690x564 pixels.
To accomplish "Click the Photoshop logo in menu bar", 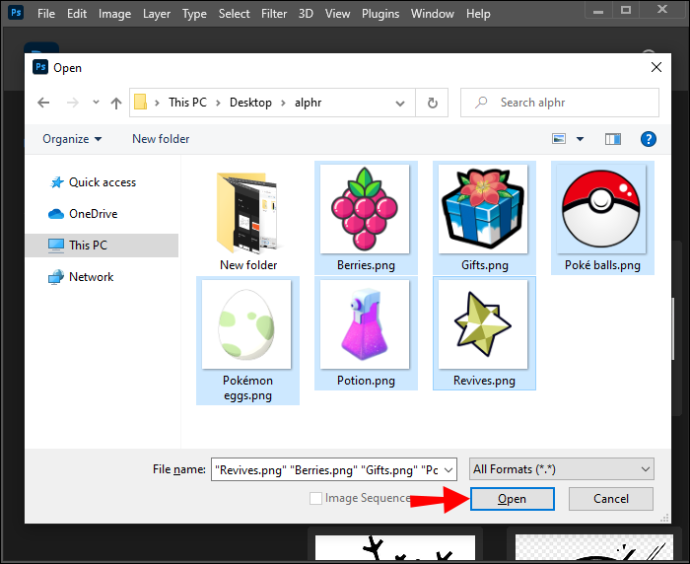I will (x=16, y=12).
